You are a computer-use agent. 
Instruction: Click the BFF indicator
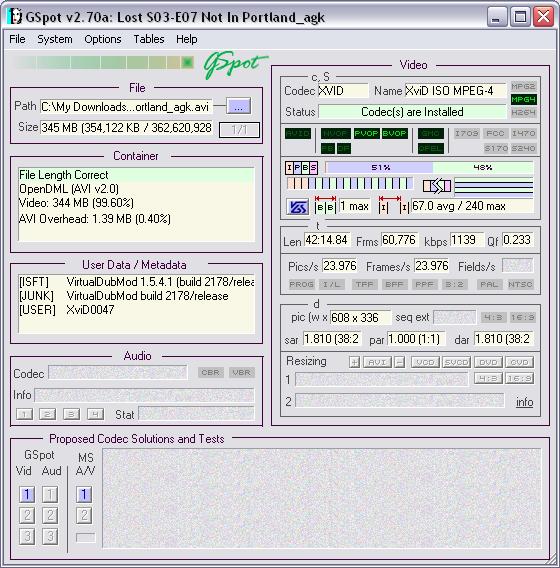click(394, 284)
